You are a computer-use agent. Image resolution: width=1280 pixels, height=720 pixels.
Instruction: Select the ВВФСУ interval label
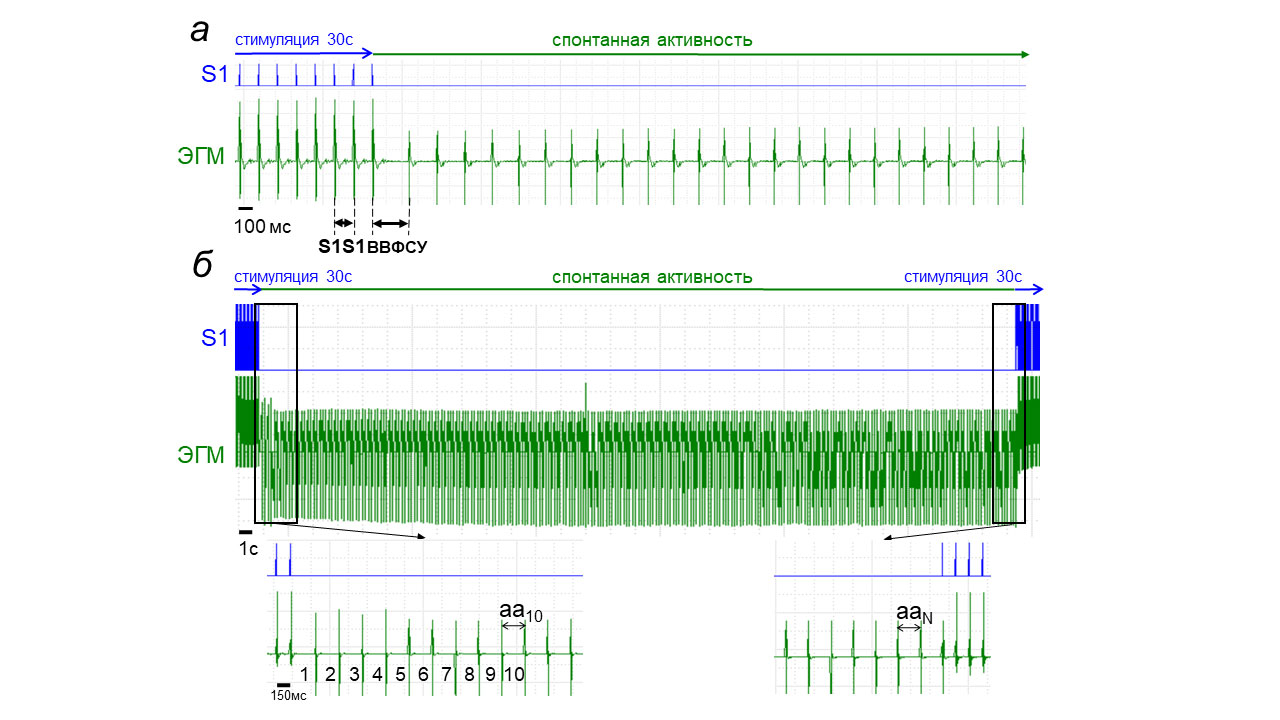[x=397, y=248]
